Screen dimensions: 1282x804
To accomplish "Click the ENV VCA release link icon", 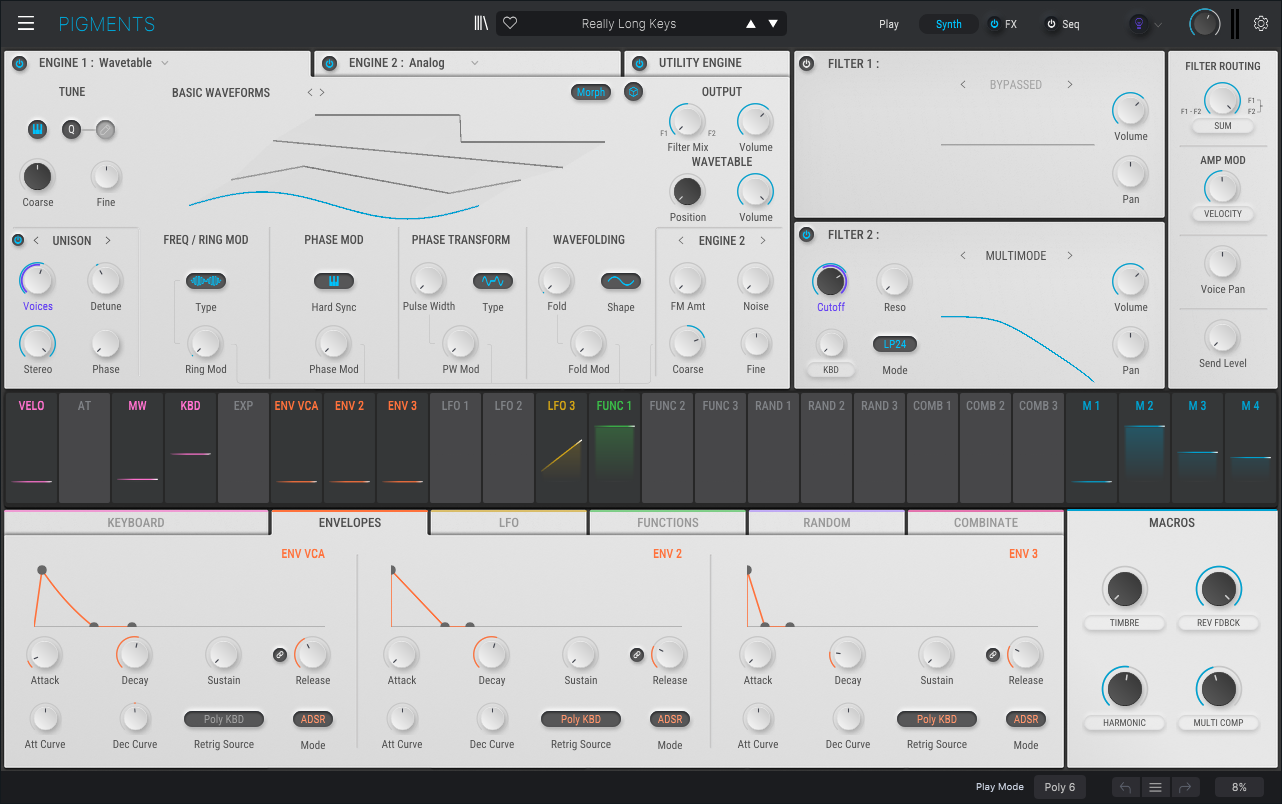I will pyautogui.click(x=280, y=655).
